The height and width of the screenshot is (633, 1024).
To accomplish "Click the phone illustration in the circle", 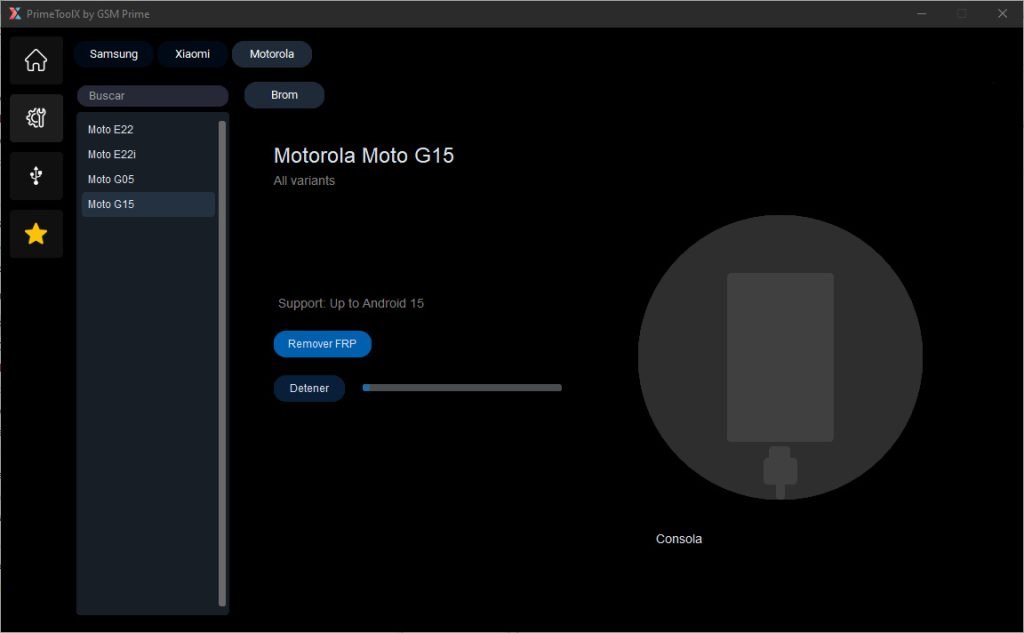I will click(x=780, y=357).
